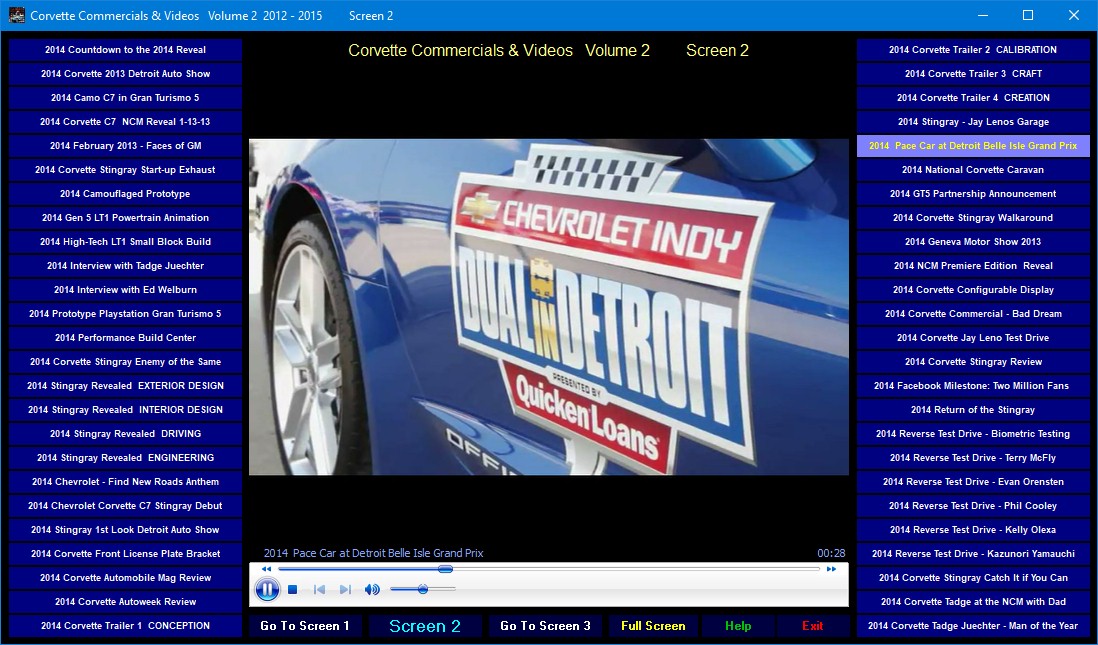Open the Help button
The width and height of the screenshot is (1098, 645).
click(x=738, y=626)
